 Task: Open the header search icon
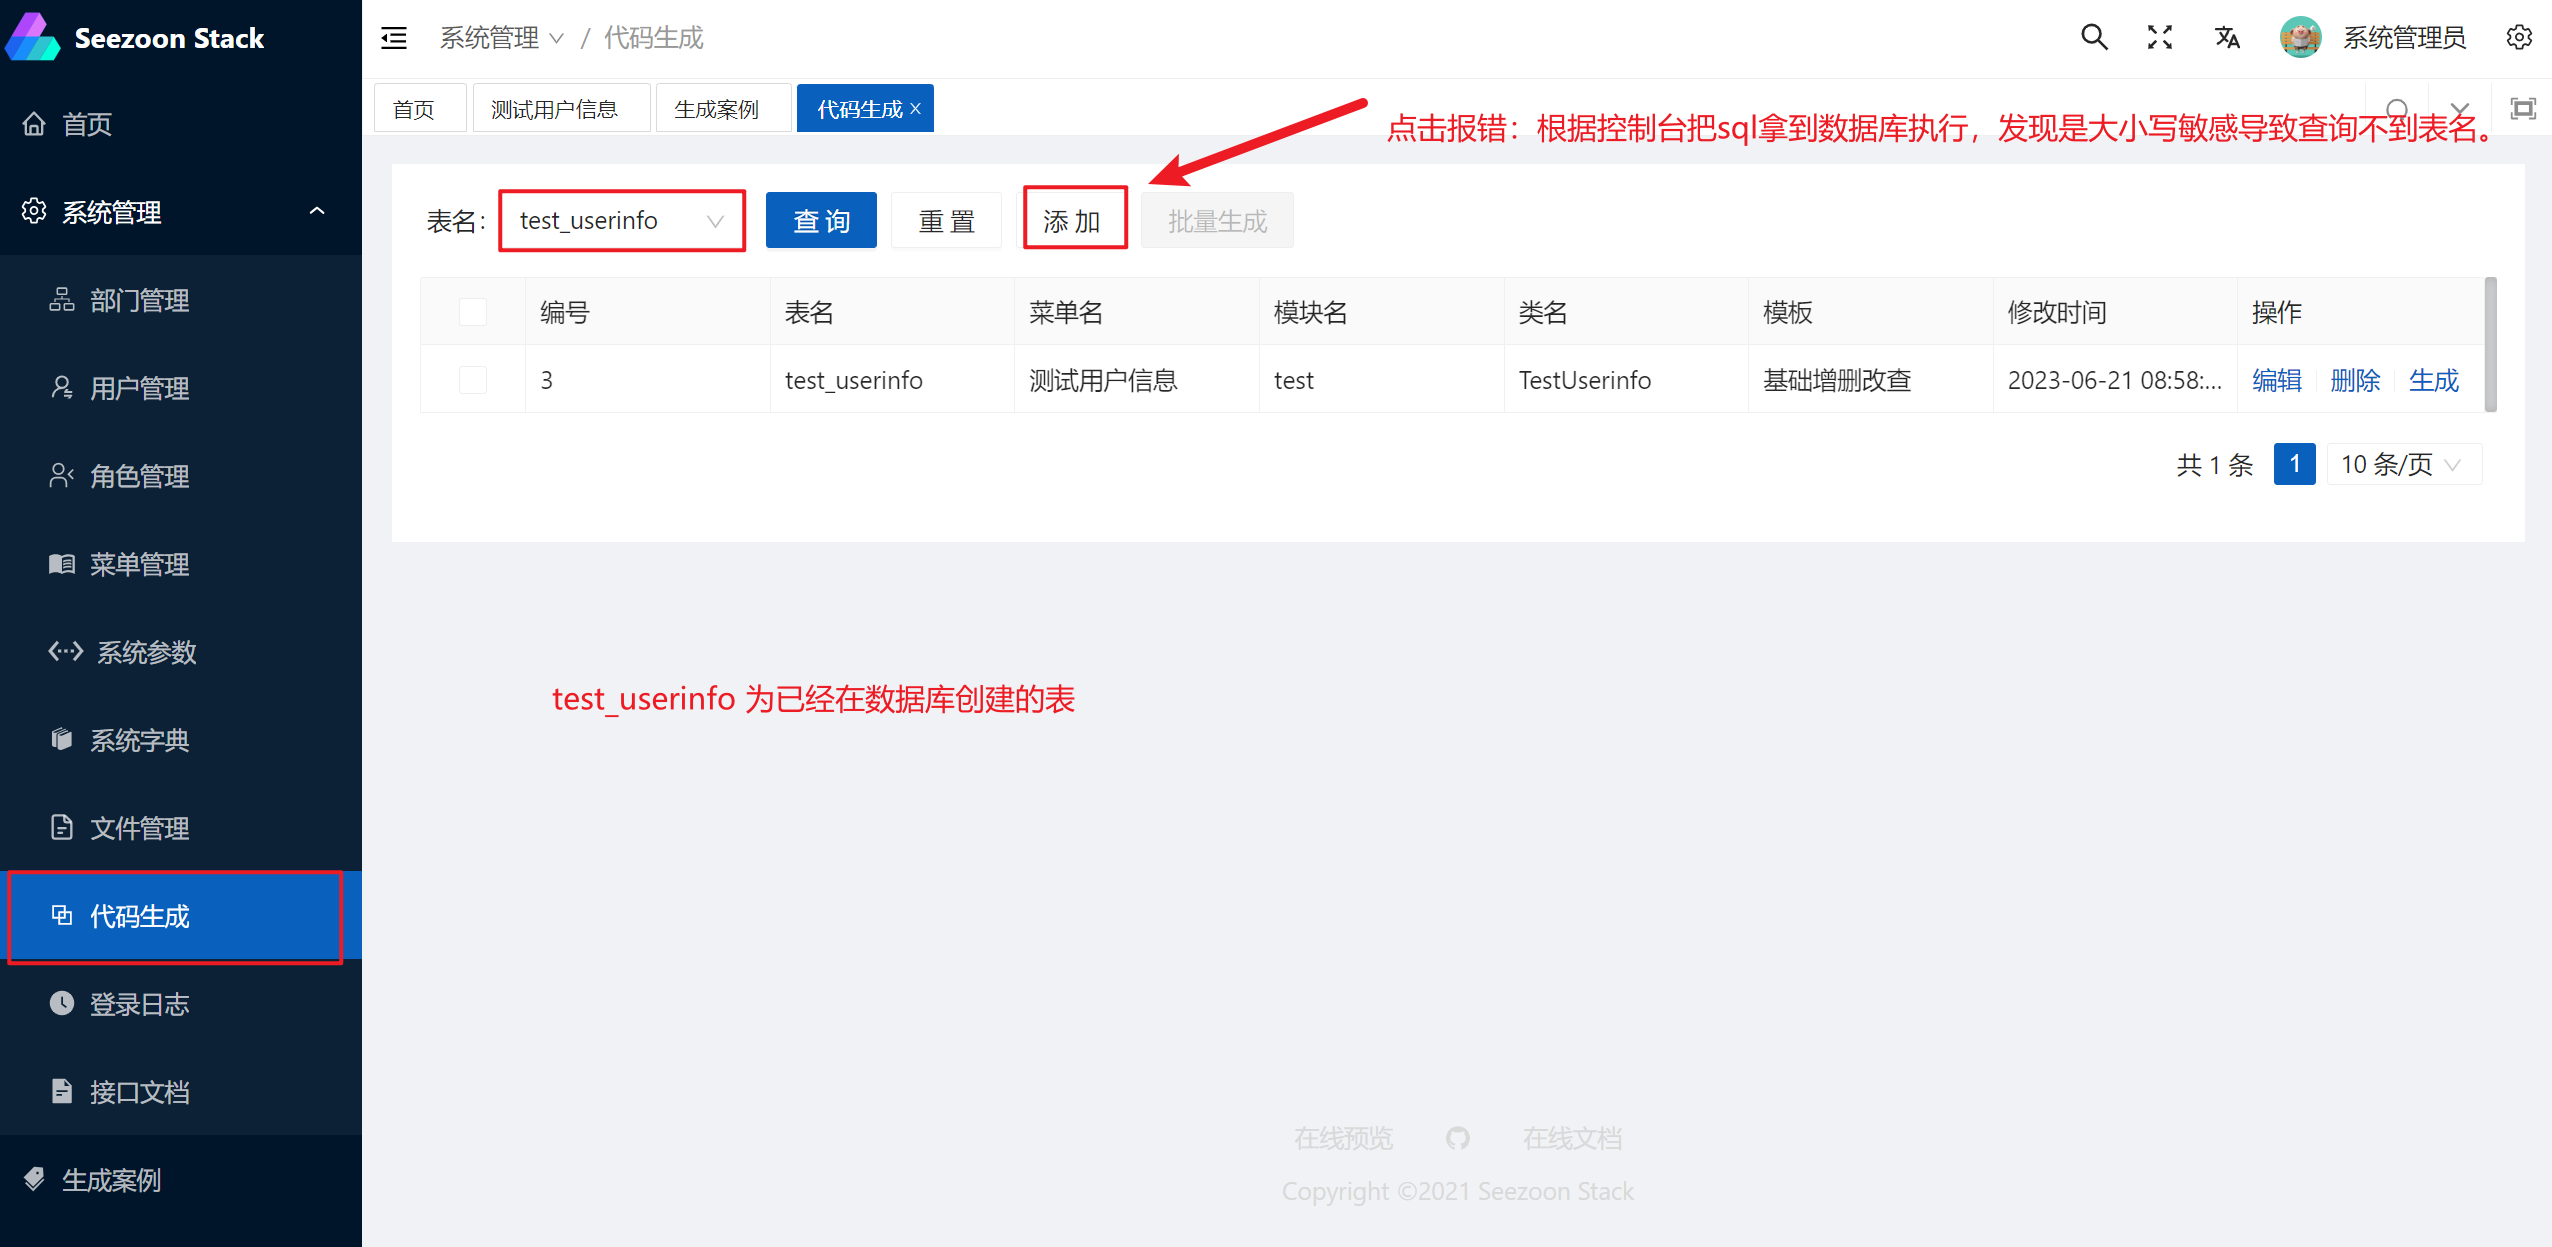point(2094,38)
